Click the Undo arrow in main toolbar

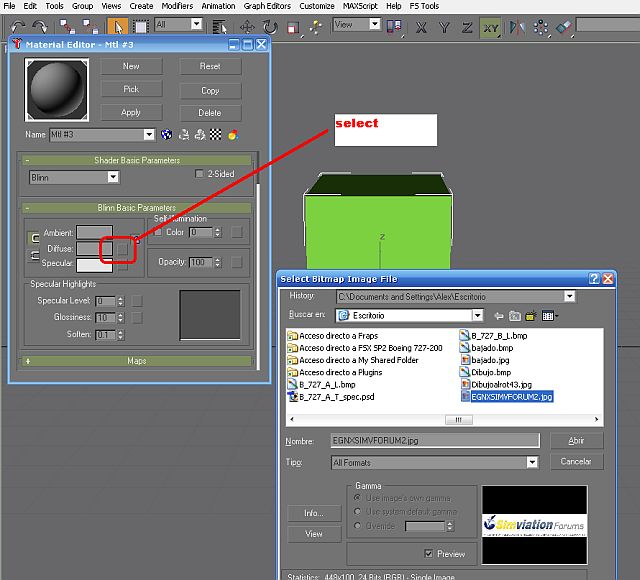18,27
